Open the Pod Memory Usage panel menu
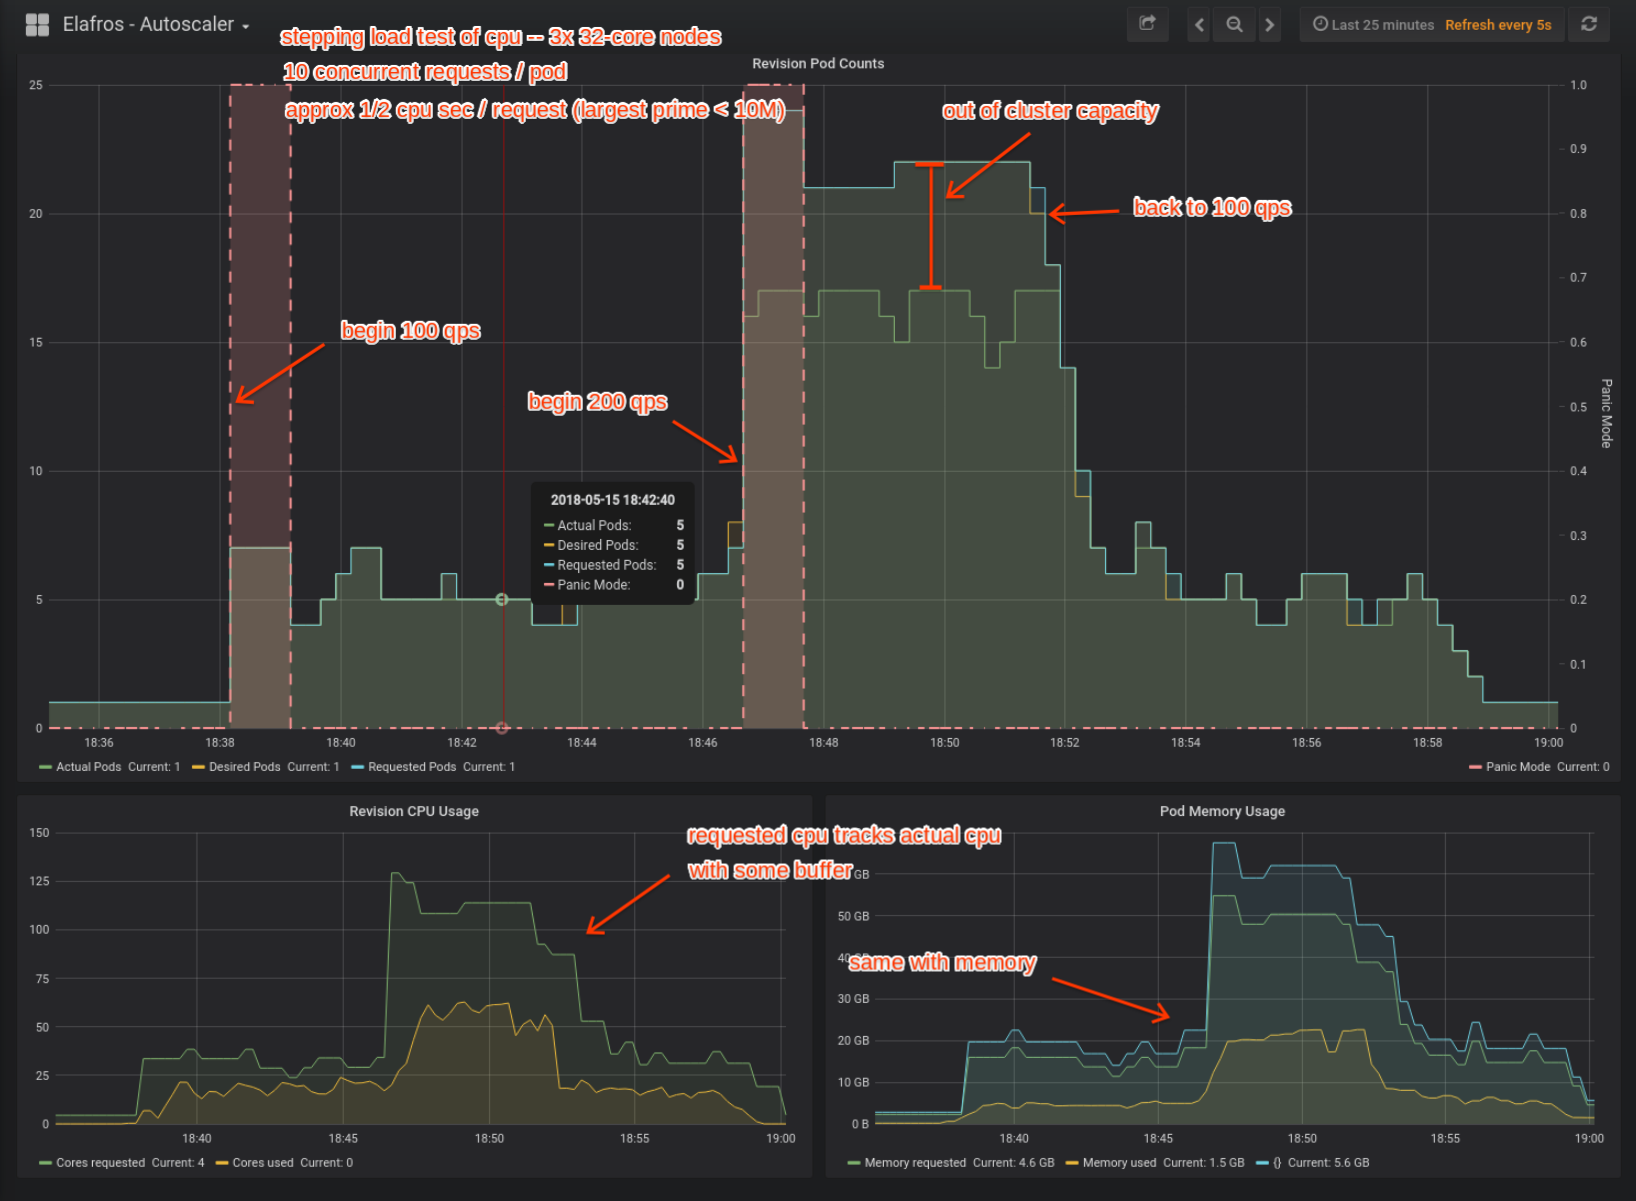The image size is (1636, 1201). (1222, 811)
